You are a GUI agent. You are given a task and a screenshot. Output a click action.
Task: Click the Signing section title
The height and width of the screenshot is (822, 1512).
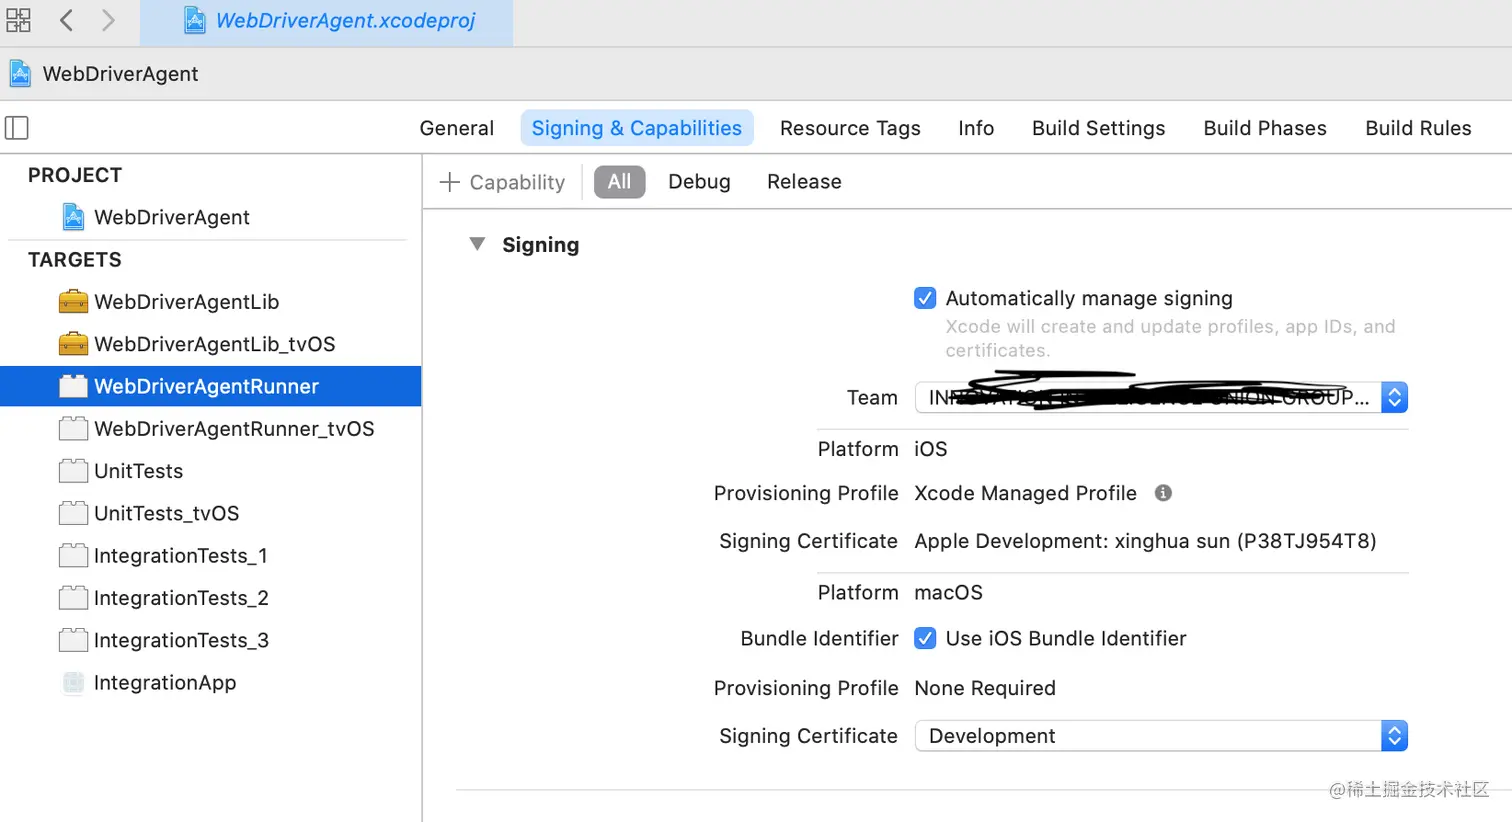(x=540, y=245)
